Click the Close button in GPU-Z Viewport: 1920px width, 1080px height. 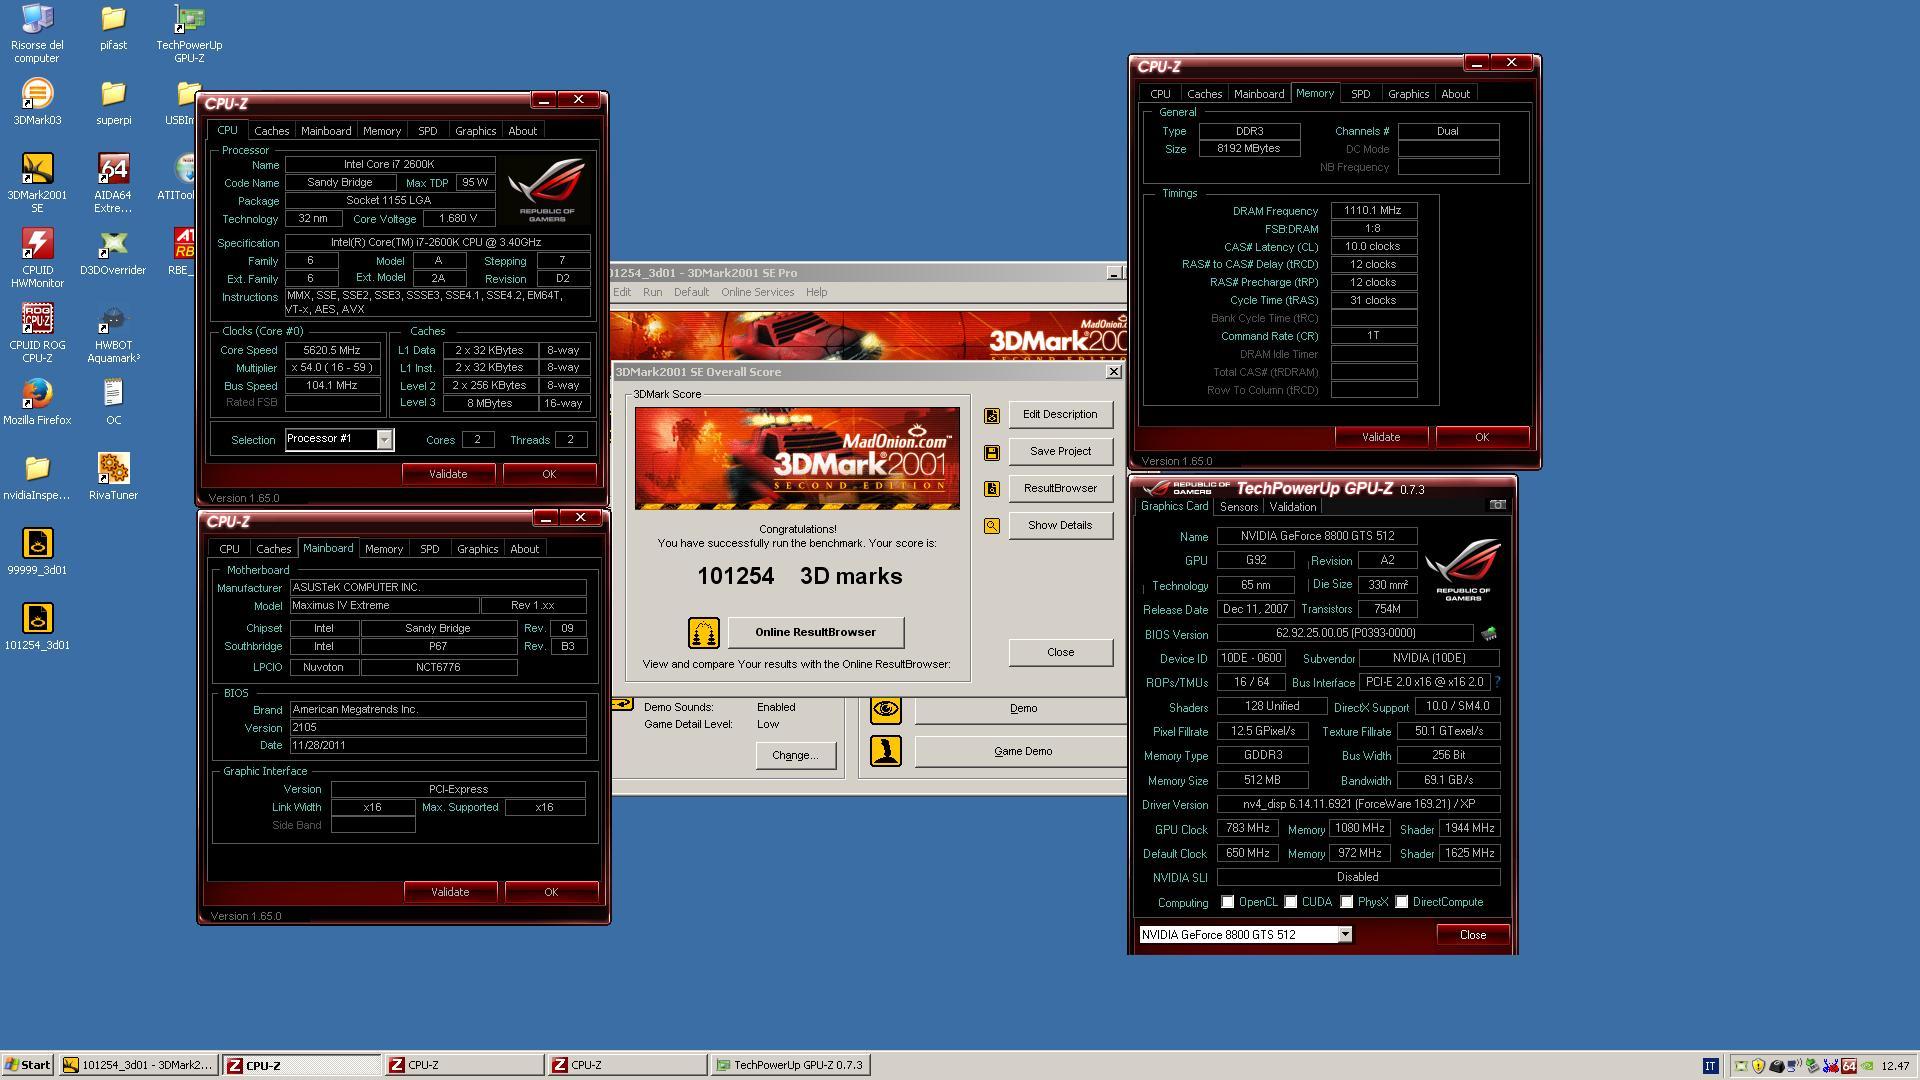click(x=1472, y=935)
